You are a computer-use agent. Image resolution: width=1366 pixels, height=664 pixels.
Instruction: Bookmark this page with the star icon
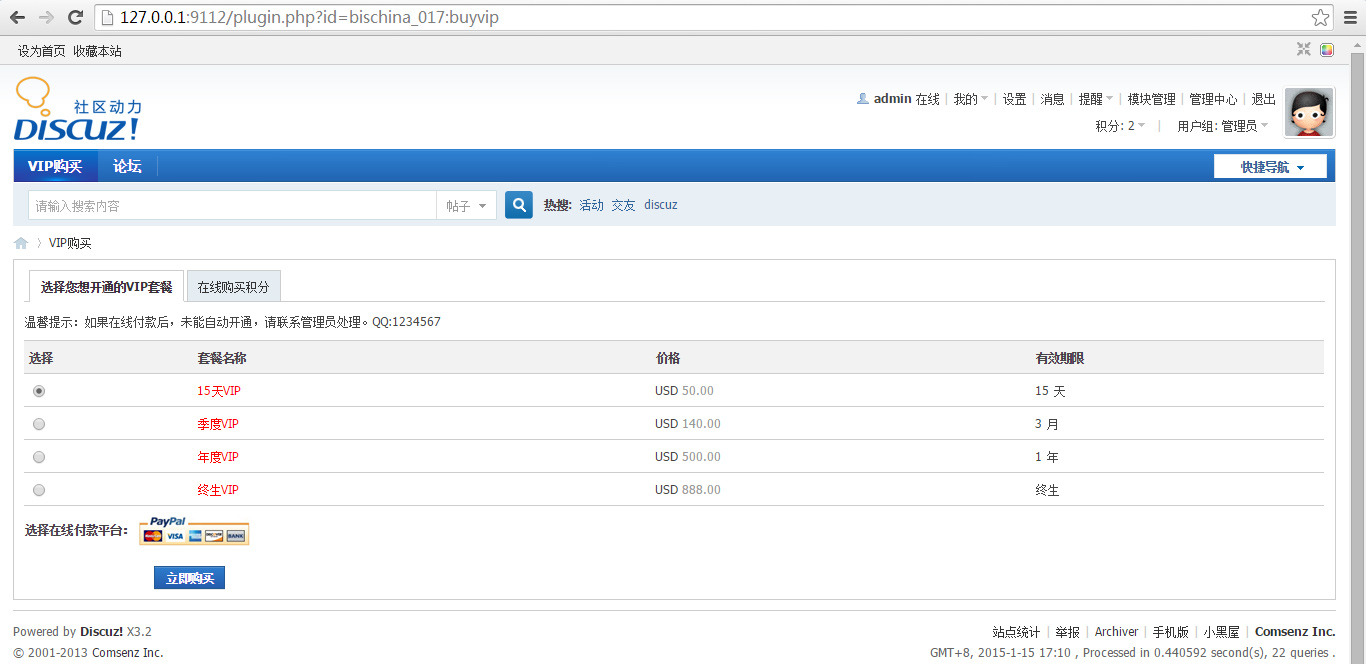1321,17
